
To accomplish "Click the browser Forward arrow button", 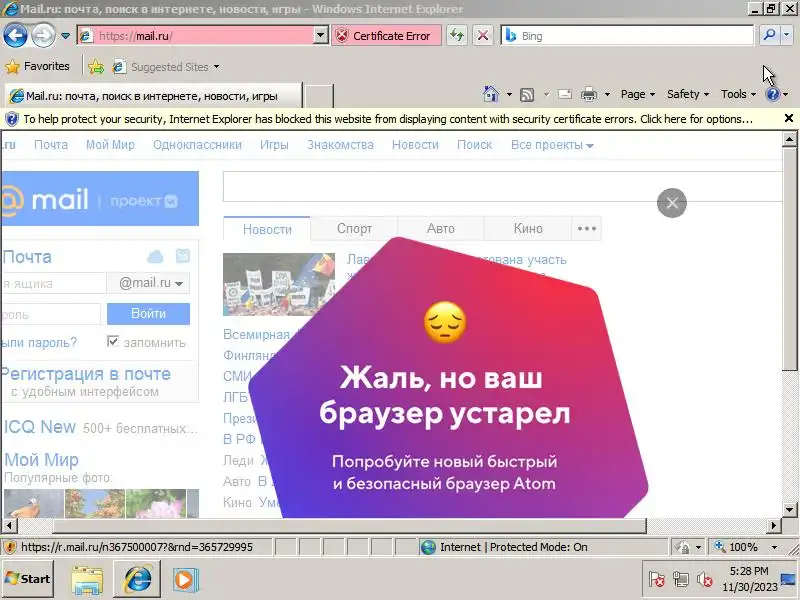I will [x=43, y=36].
